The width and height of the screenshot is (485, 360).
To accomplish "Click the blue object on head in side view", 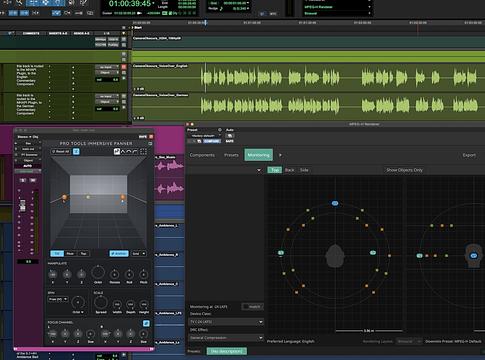I will [x=473, y=256].
